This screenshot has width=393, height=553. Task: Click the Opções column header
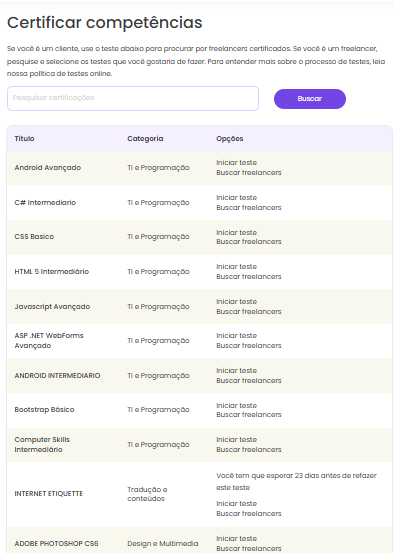click(230, 139)
